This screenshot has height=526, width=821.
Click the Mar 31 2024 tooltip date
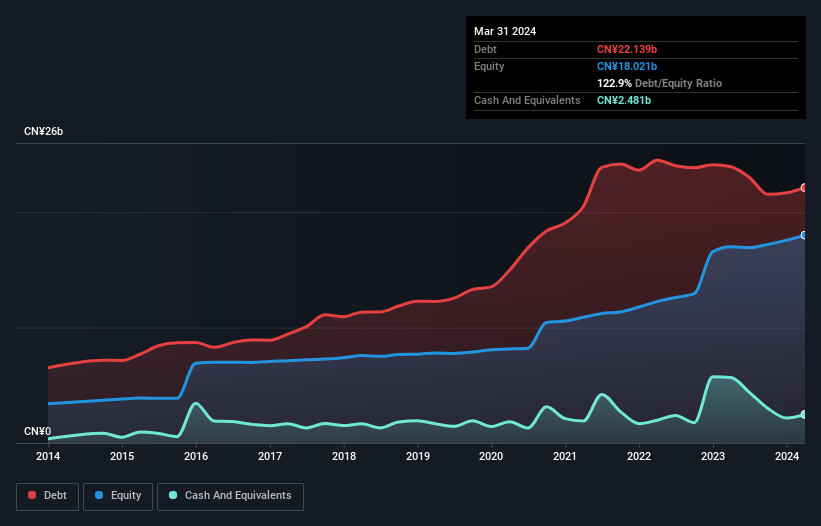(x=505, y=31)
